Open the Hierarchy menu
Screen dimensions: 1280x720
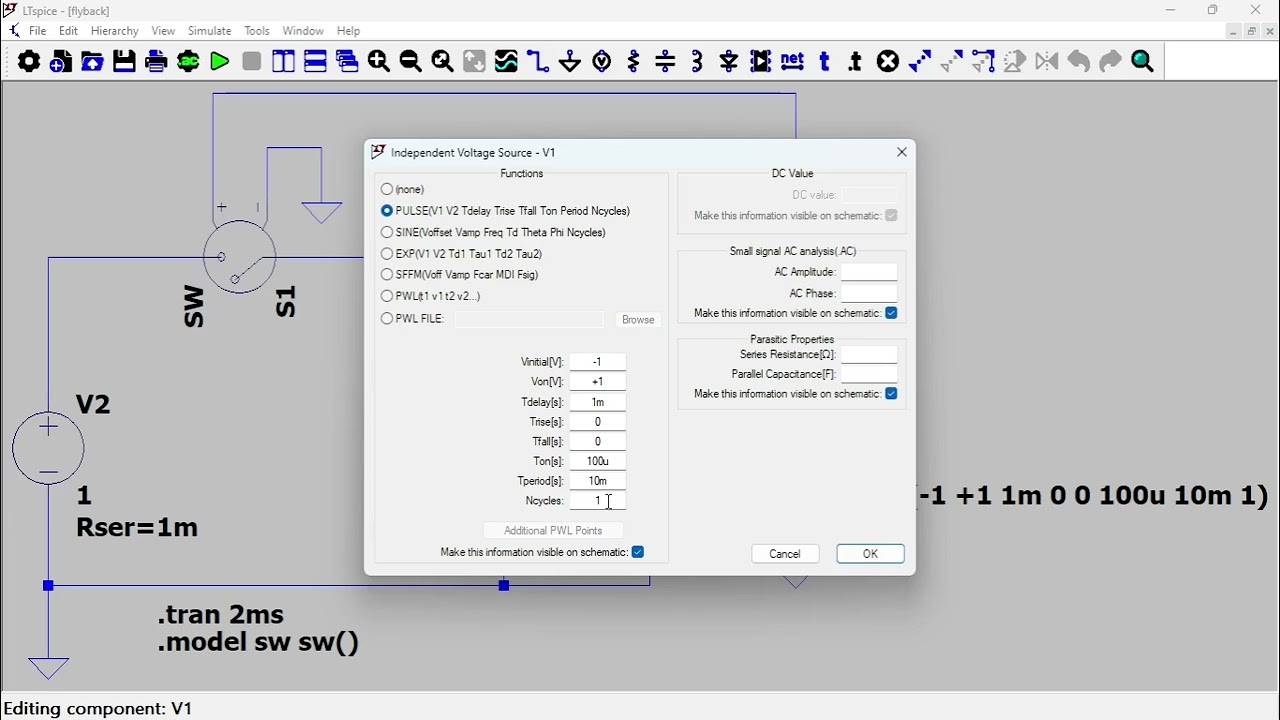[115, 31]
